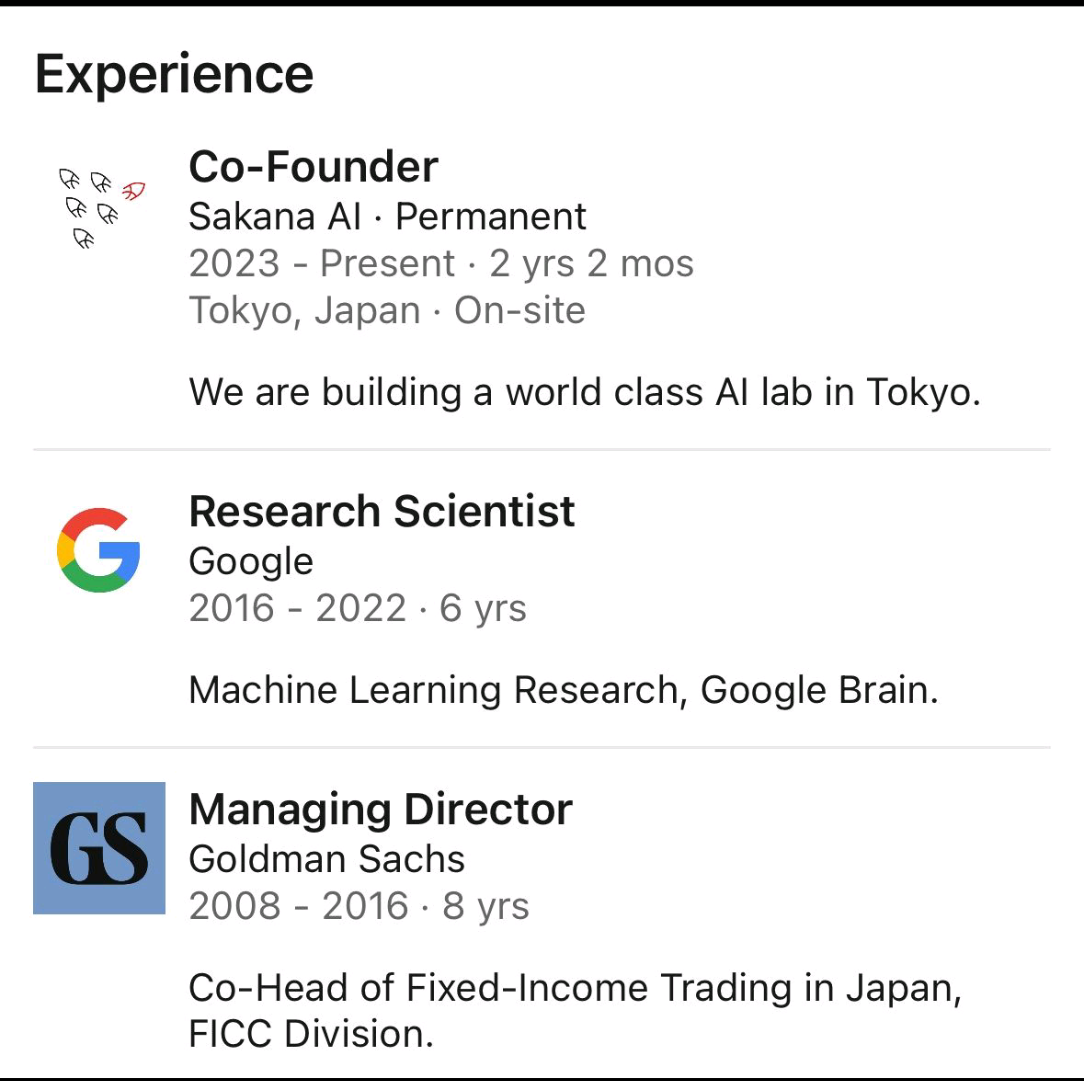Click the Google company name text
The image size is (1084, 1081).
(251, 562)
